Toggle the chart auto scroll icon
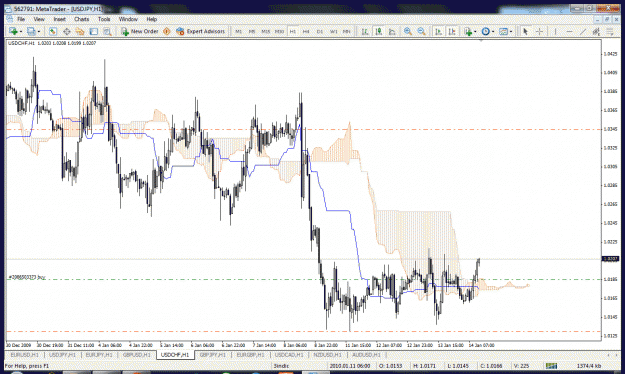625x374 pixels. pos(438,31)
